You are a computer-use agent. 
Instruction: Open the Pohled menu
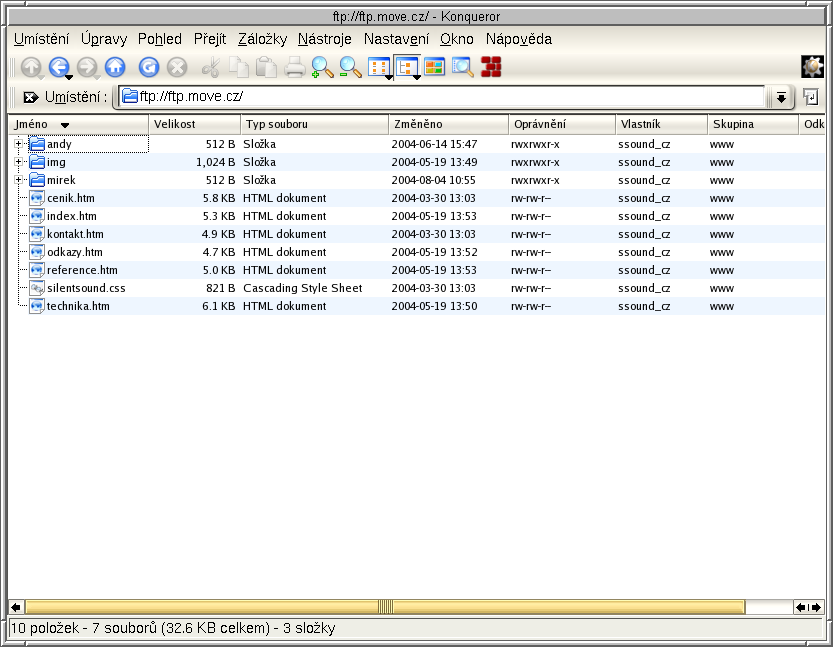[x=160, y=39]
